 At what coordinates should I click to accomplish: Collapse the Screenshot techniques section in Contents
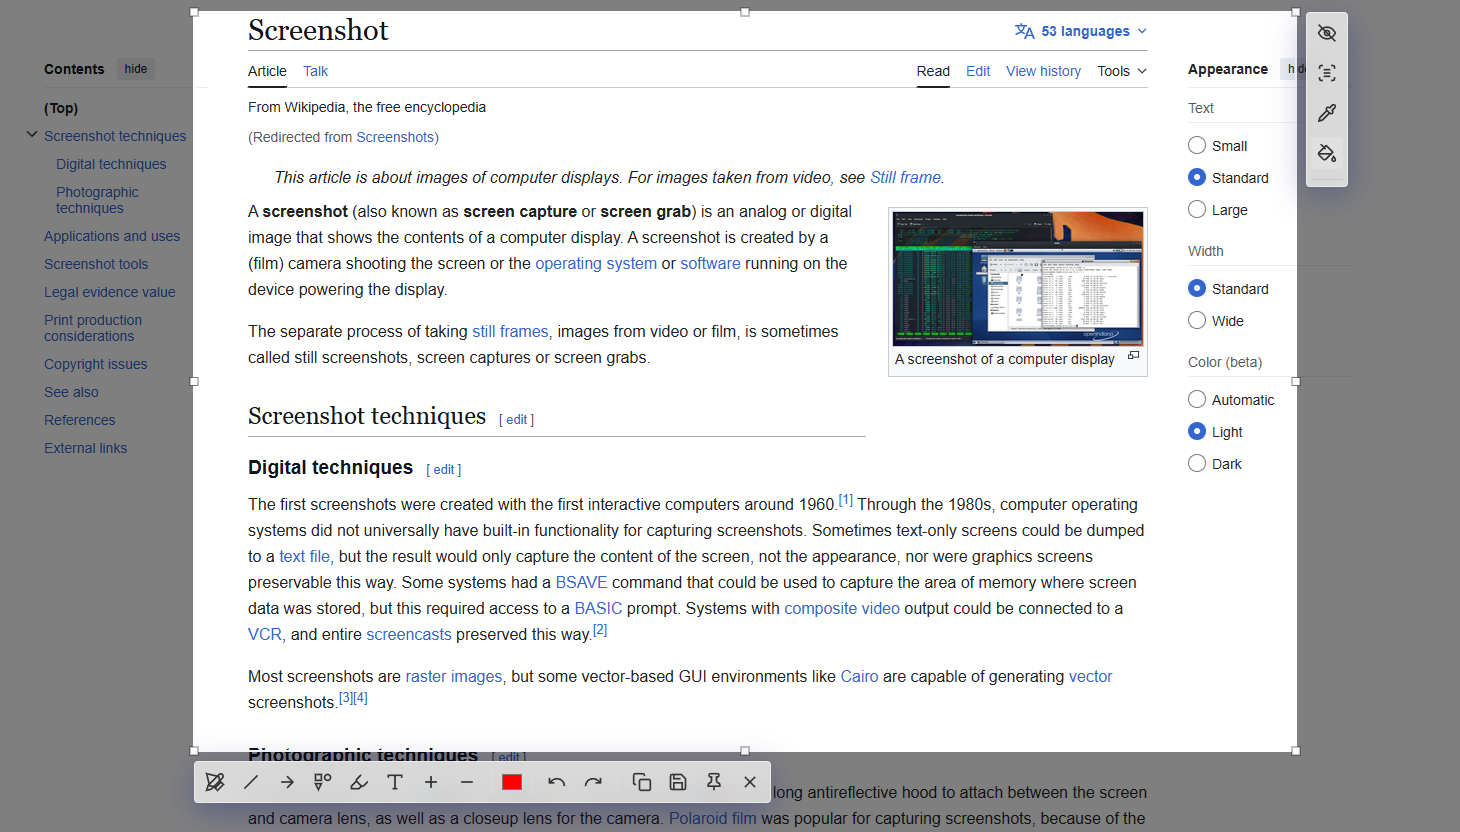[x=31, y=133]
